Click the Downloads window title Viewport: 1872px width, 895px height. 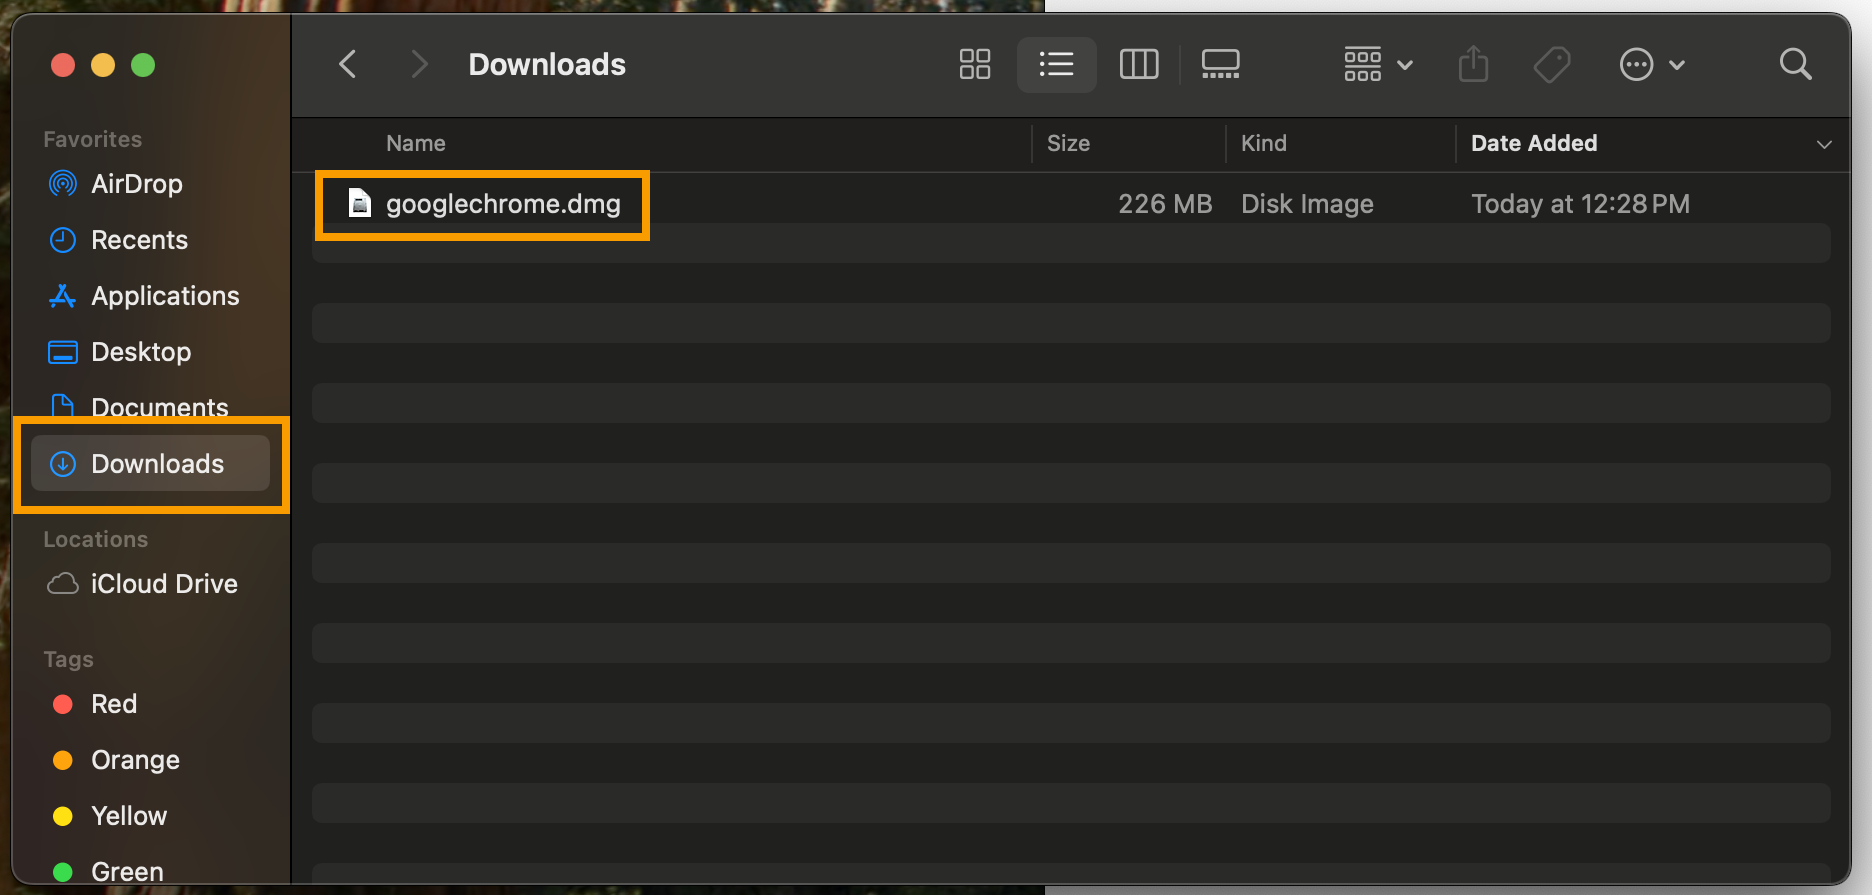547,65
